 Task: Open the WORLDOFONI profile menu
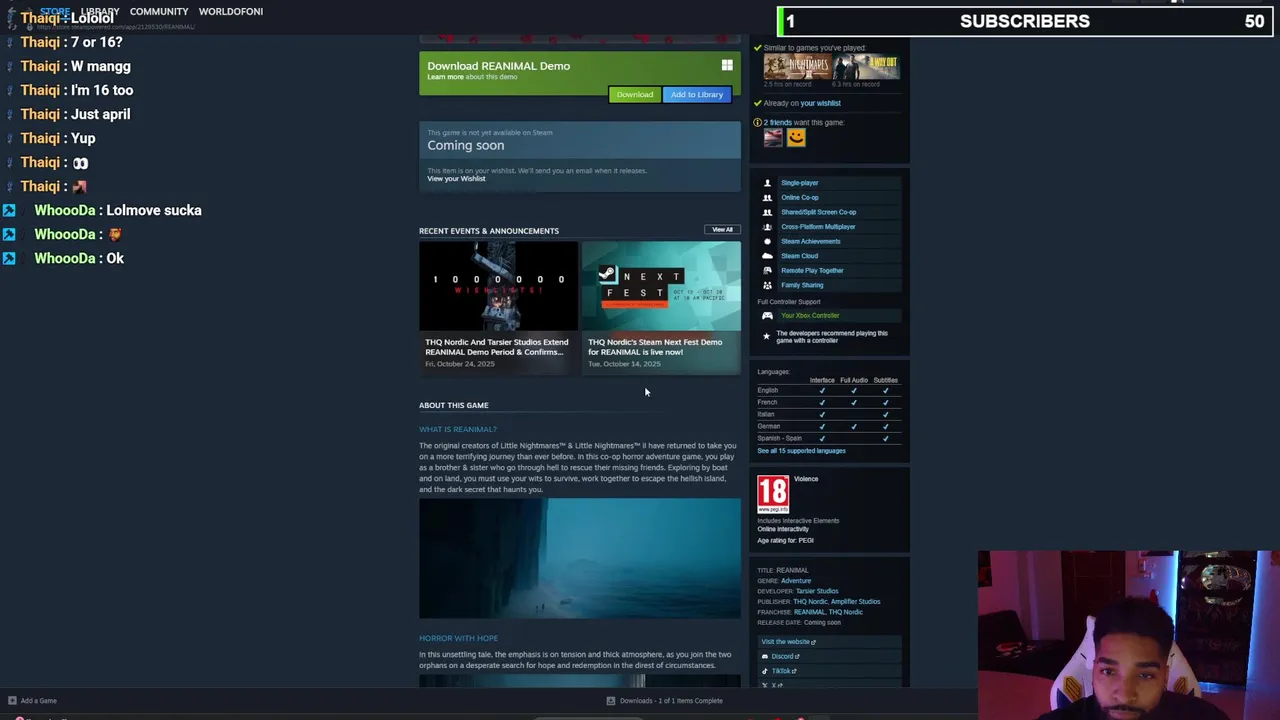click(231, 11)
